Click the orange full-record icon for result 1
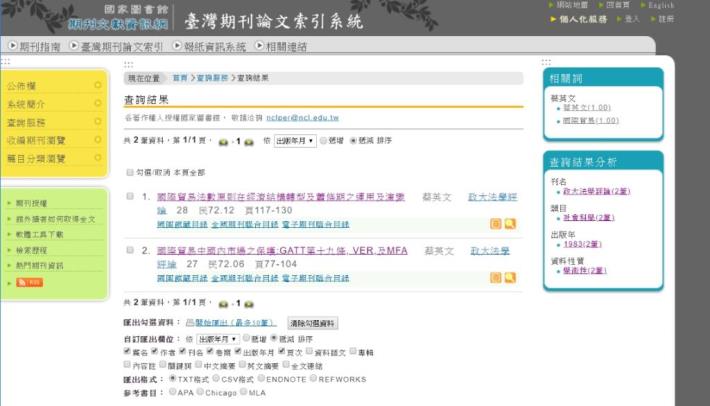This screenshot has height=406, width=710. coord(495,225)
